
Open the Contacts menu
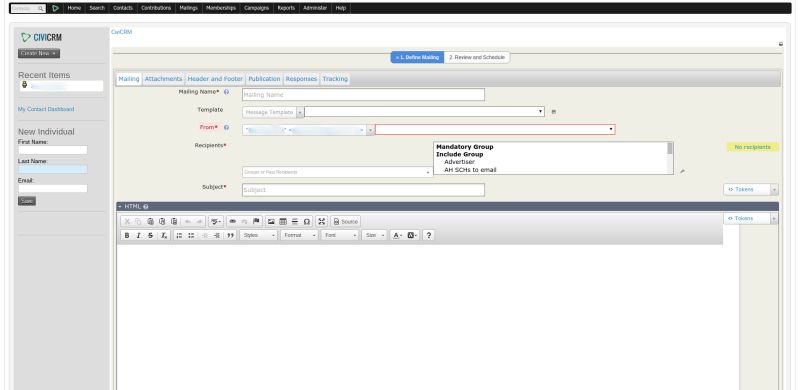click(122, 8)
